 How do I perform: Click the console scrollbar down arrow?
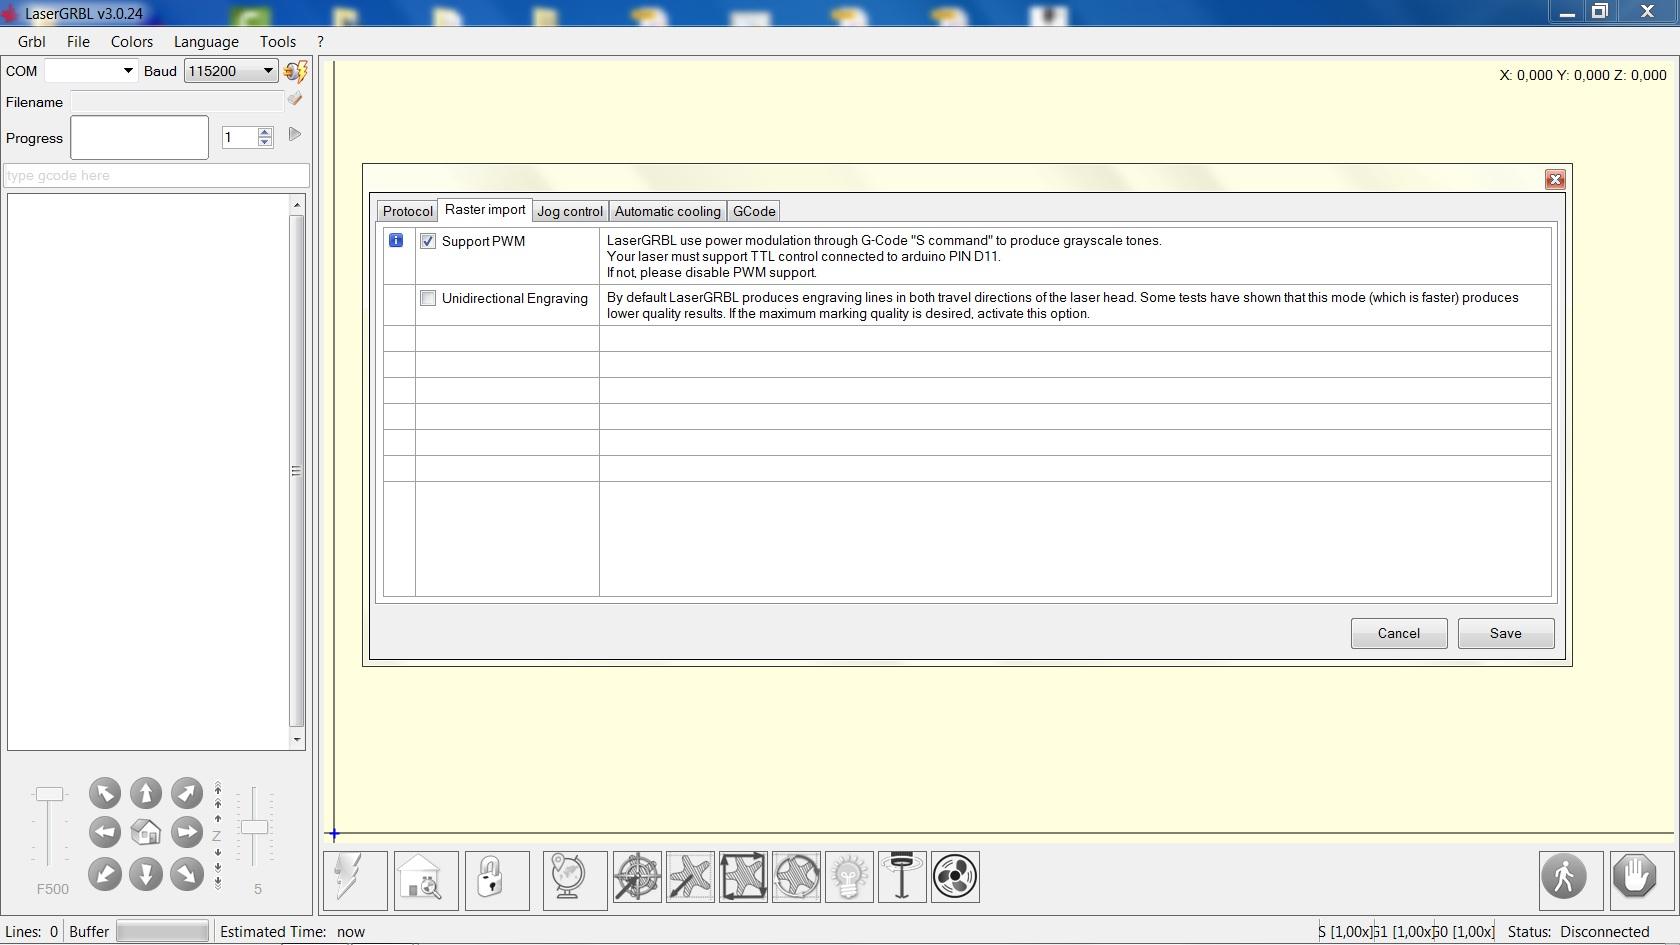(296, 740)
